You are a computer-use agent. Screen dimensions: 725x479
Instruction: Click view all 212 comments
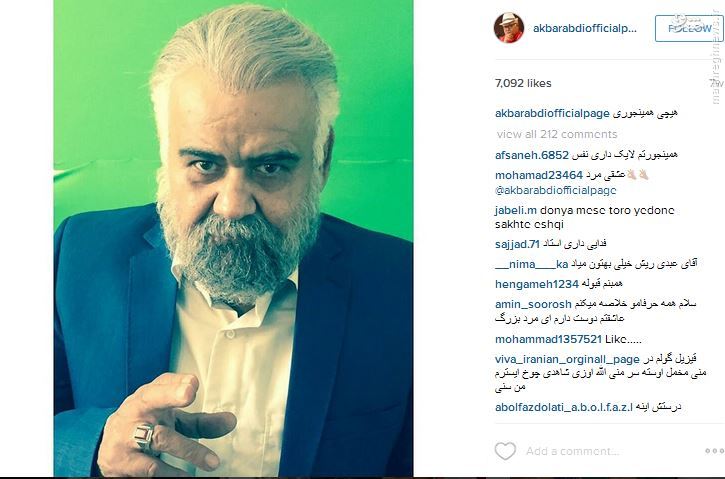pyautogui.click(x=557, y=134)
